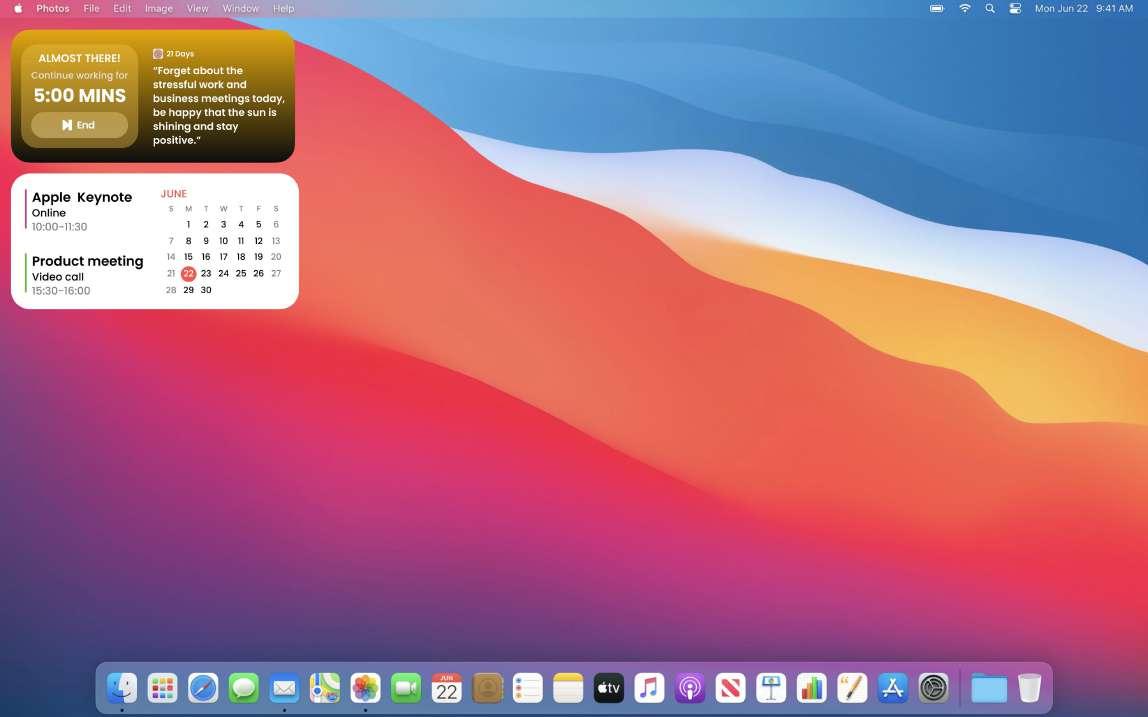This screenshot has width=1148, height=717.
Task: Click the motivational quote in the widget
Action: point(218,105)
